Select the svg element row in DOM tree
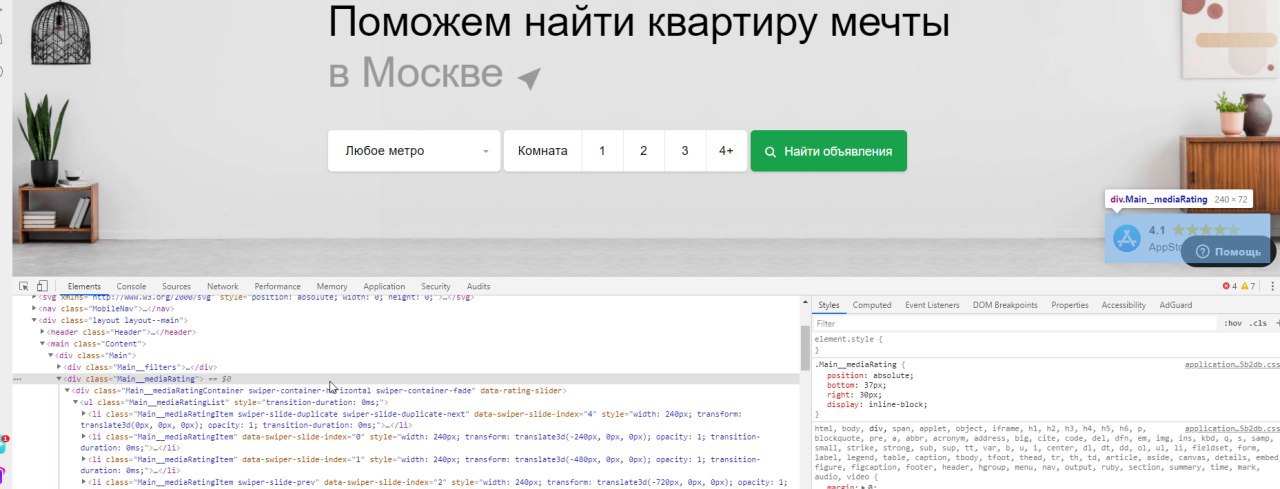Image resolution: width=1280 pixels, height=489 pixels. tap(406, 298)
